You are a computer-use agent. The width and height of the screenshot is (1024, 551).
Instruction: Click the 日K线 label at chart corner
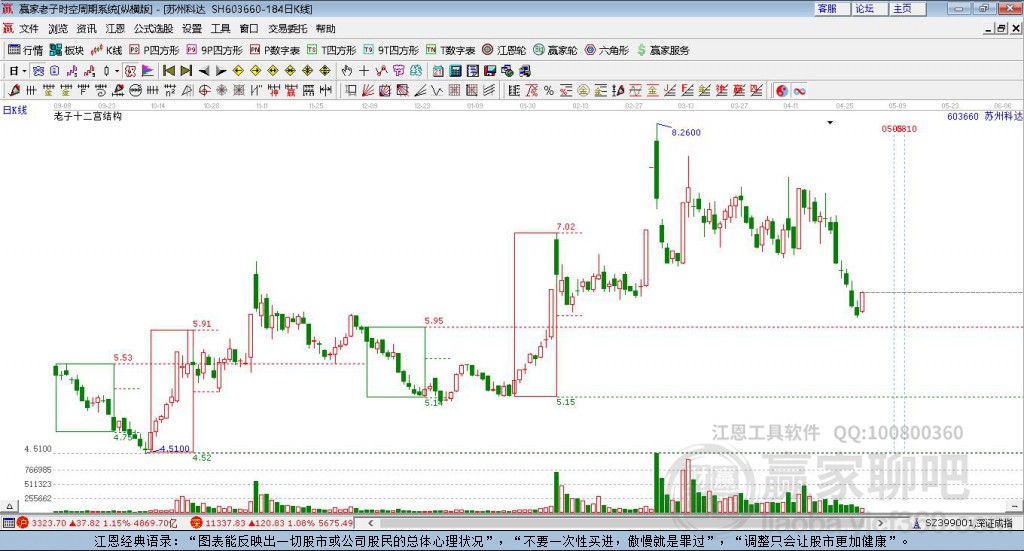[15, 110]
